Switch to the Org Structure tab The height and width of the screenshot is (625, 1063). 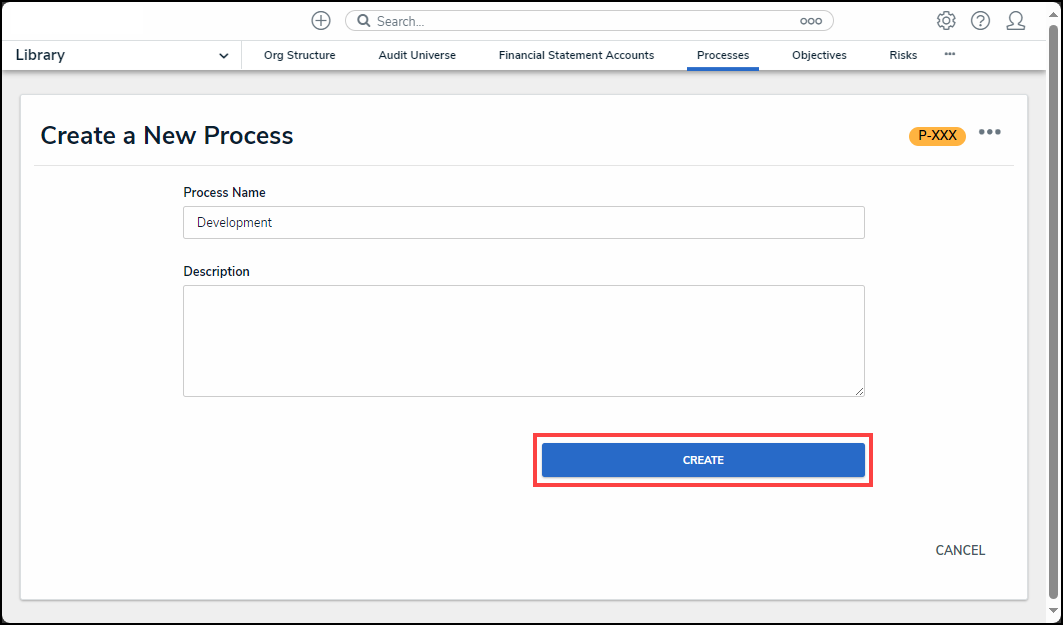299,56
